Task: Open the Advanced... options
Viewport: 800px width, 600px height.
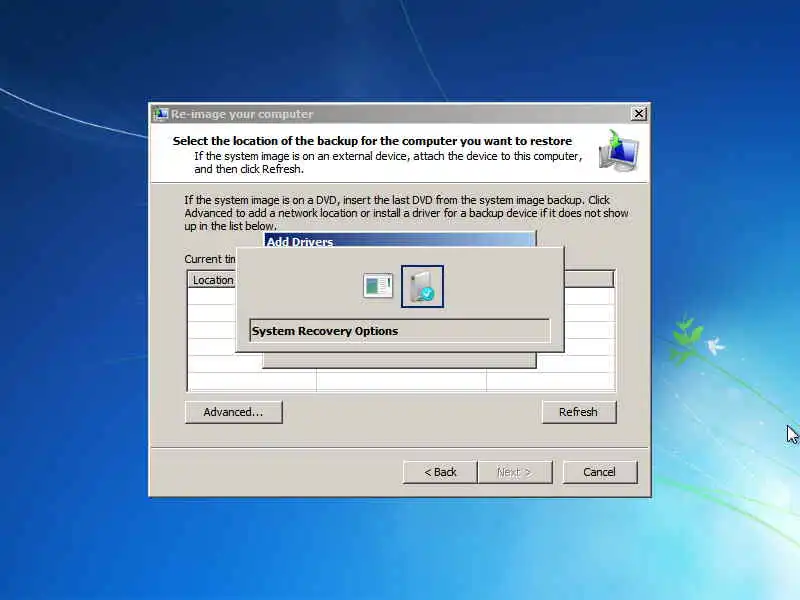Action: click(234, 412)
